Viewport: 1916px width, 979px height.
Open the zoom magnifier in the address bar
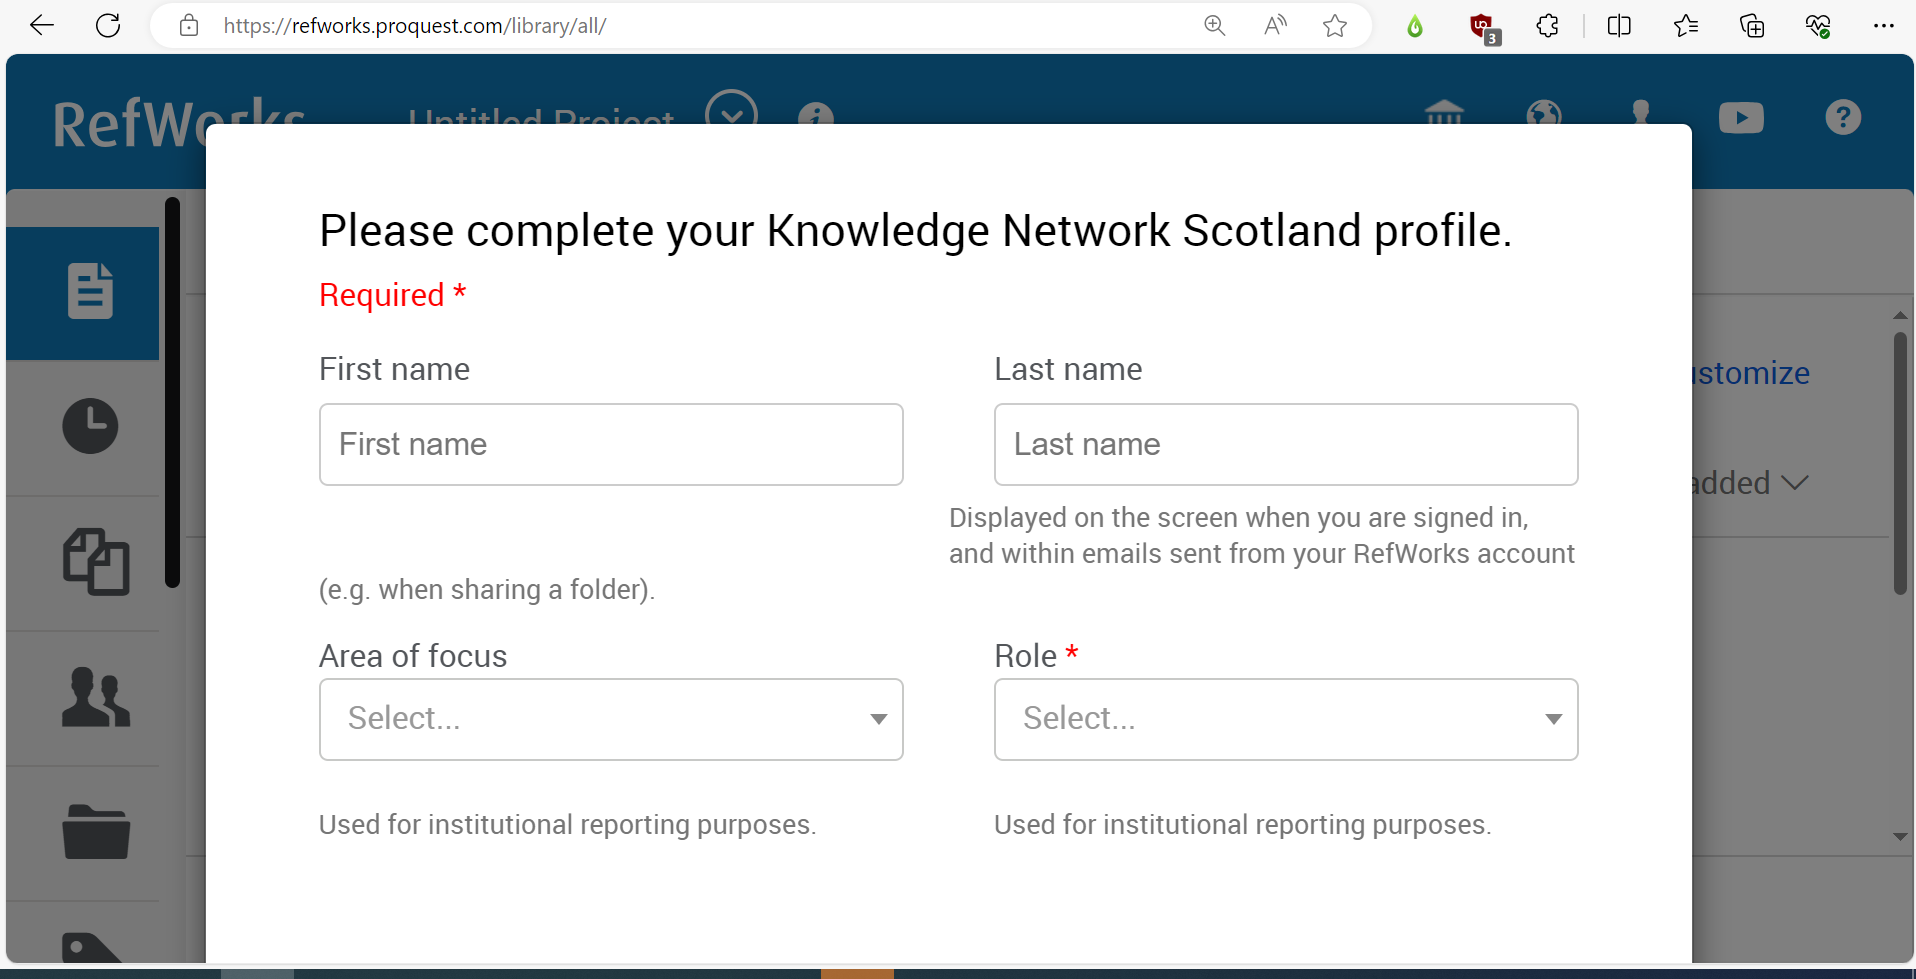(1214, 26)
